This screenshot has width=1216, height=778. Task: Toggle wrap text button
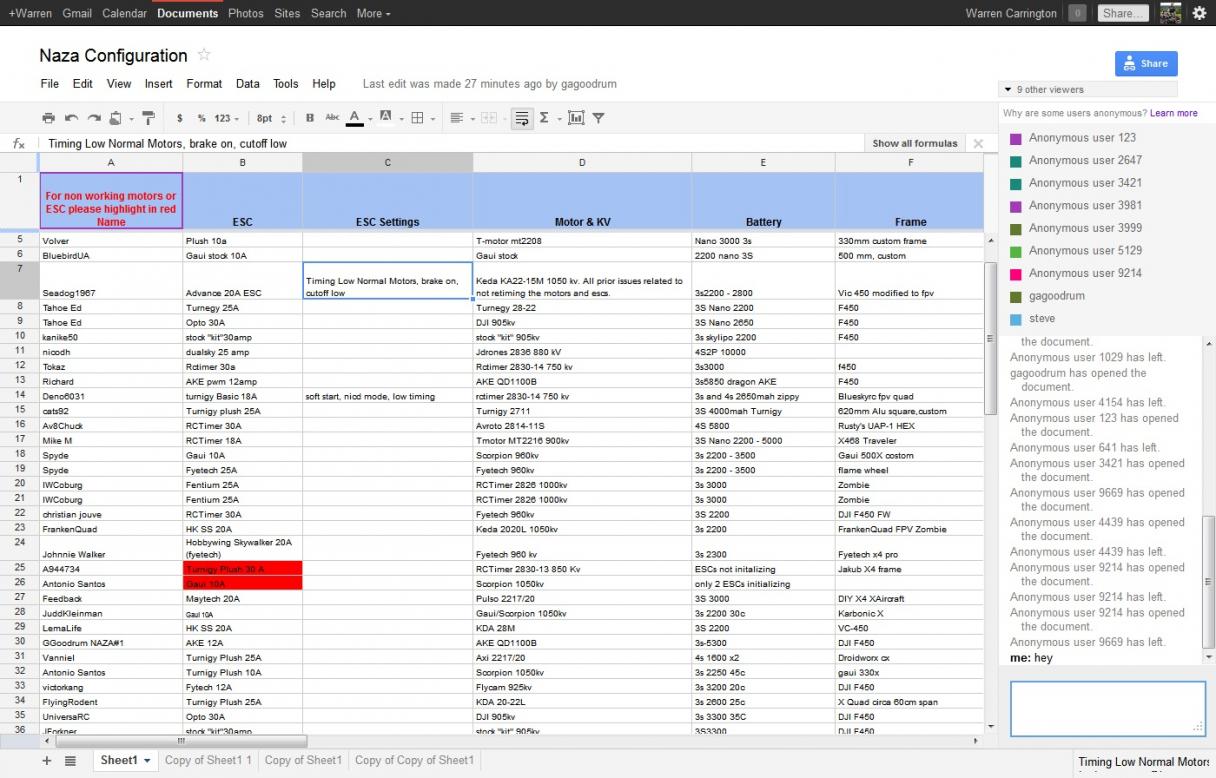coord(521,118)
